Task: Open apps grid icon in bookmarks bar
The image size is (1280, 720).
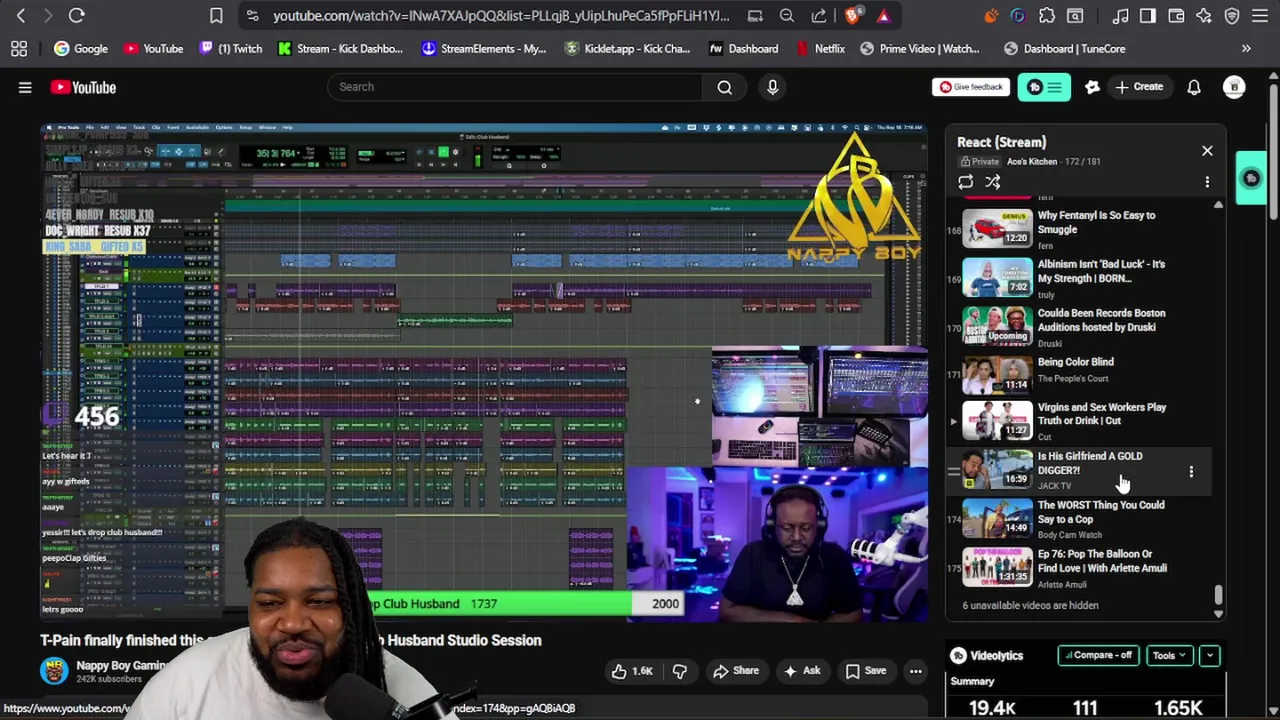Action: coord(19,48)
